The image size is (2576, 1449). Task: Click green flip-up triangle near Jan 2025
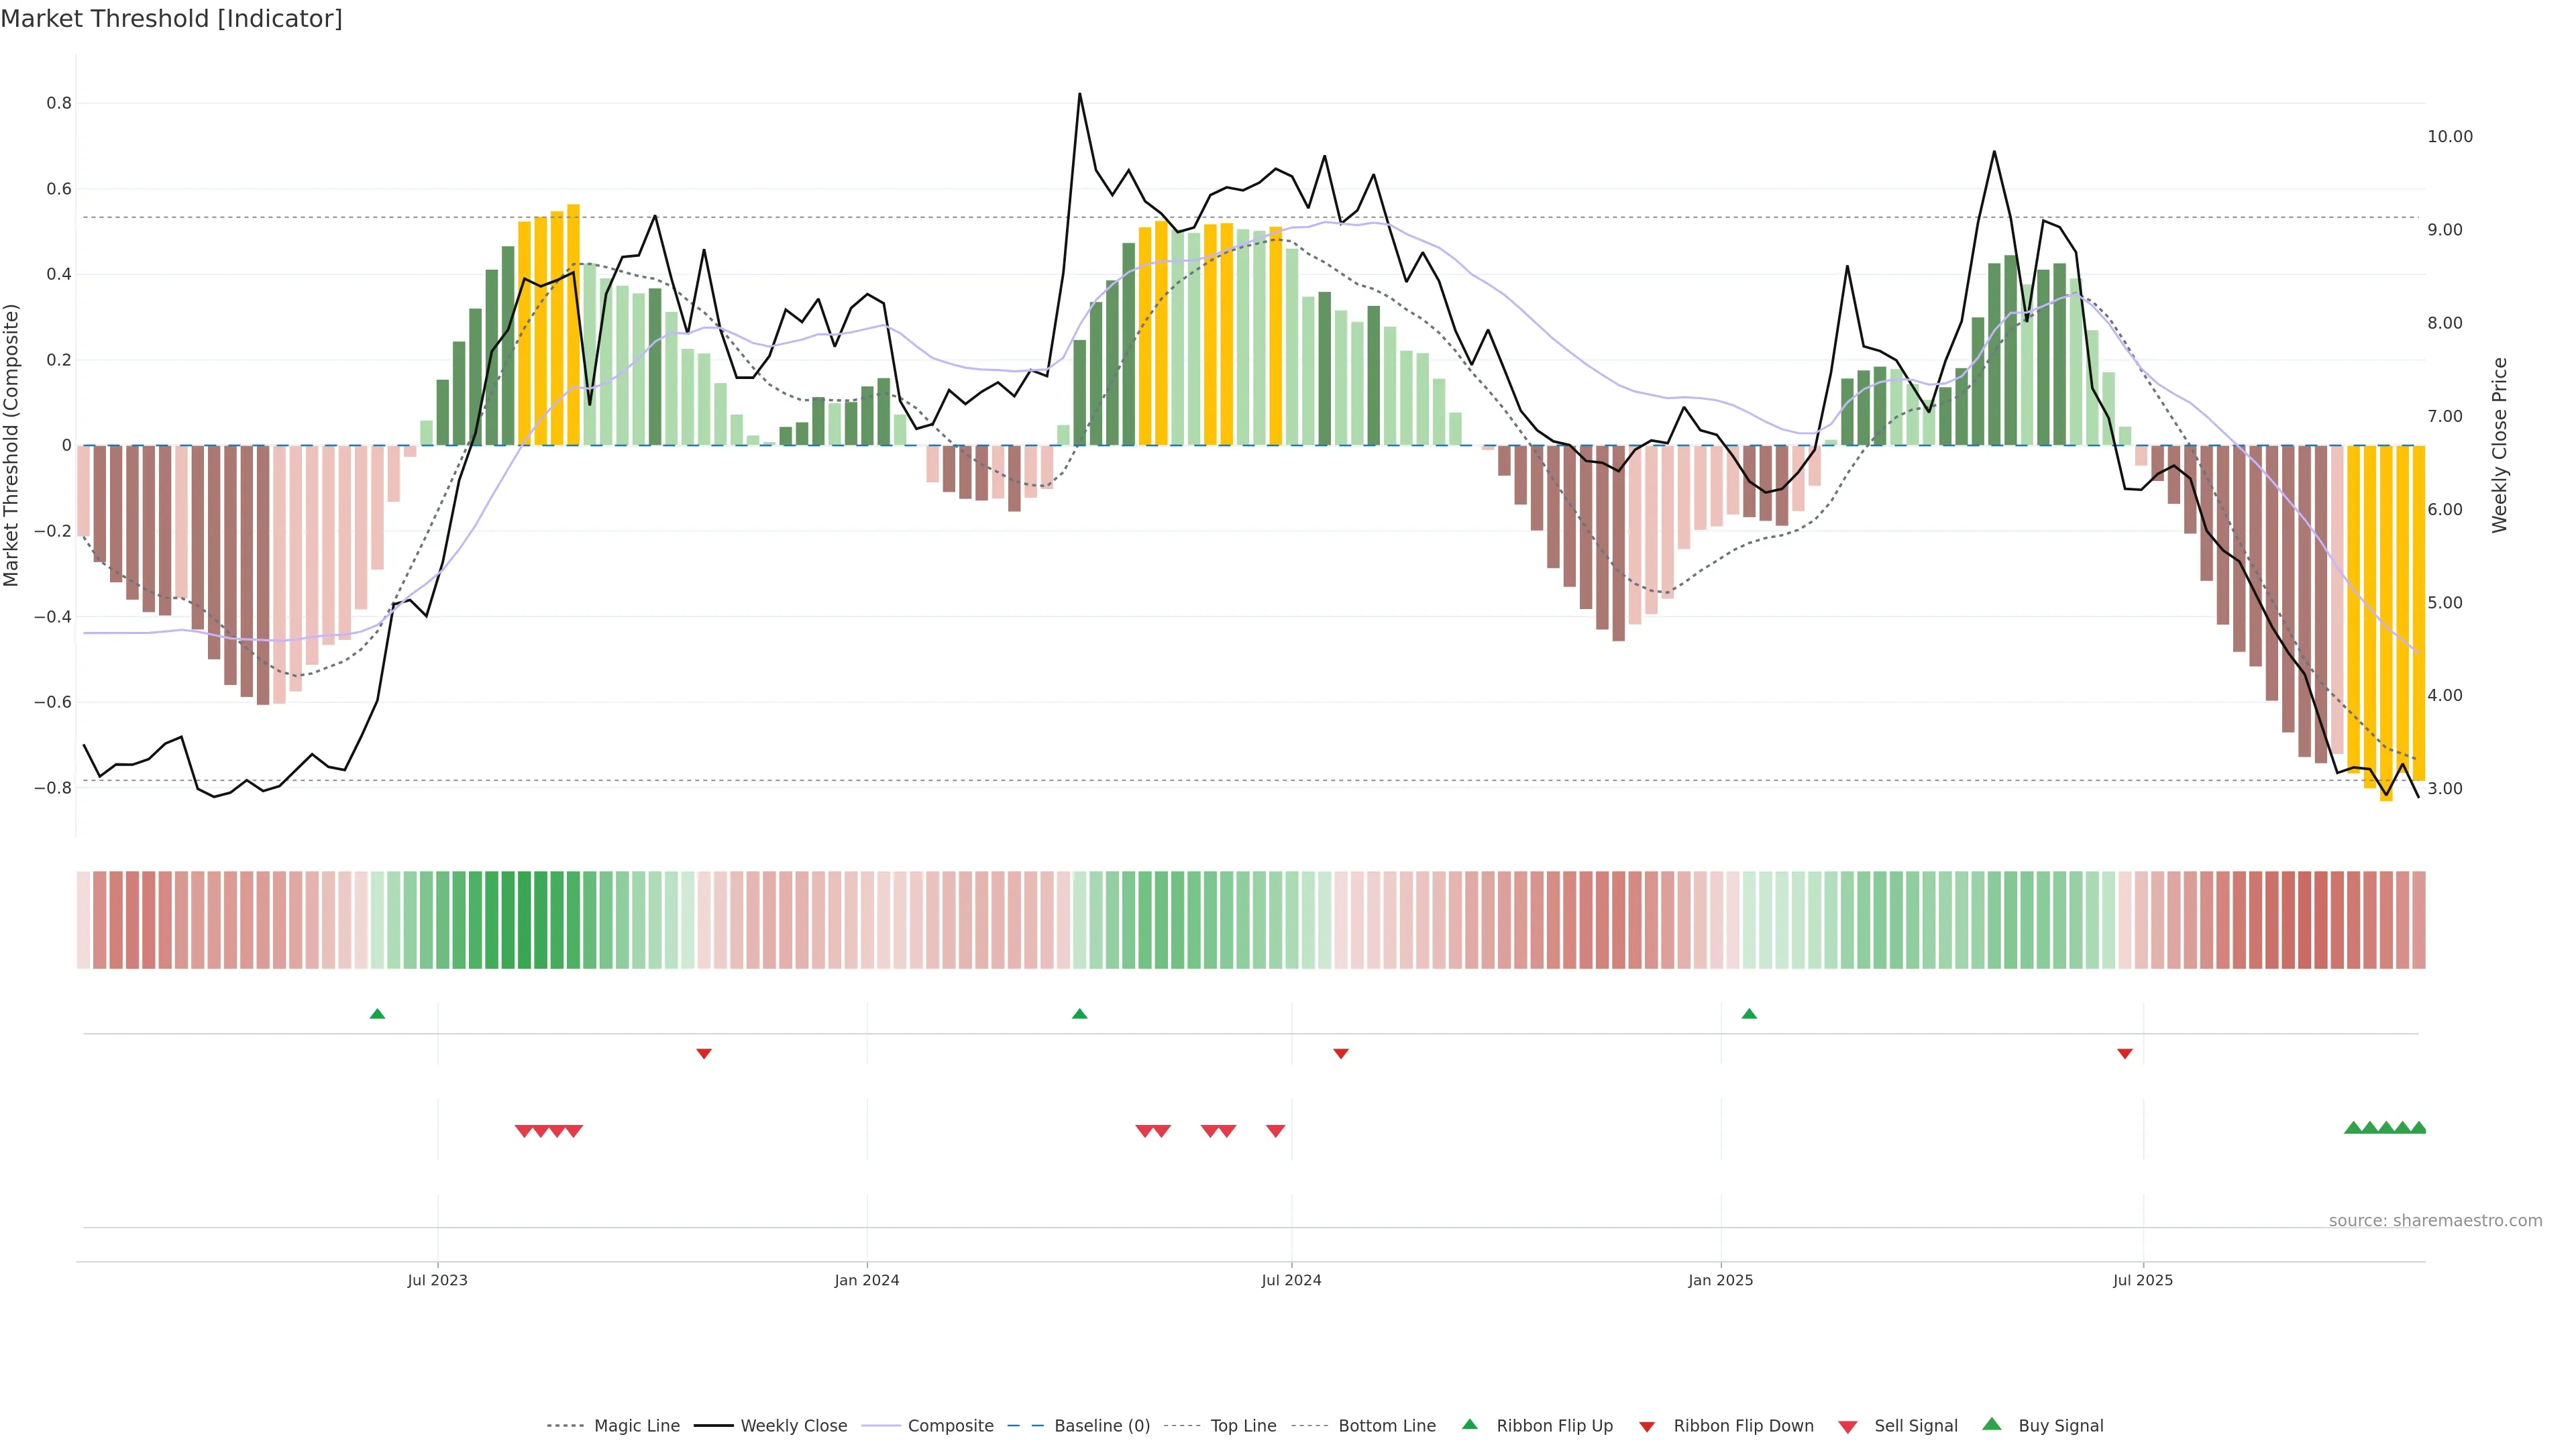[x=1749, y=1014]
